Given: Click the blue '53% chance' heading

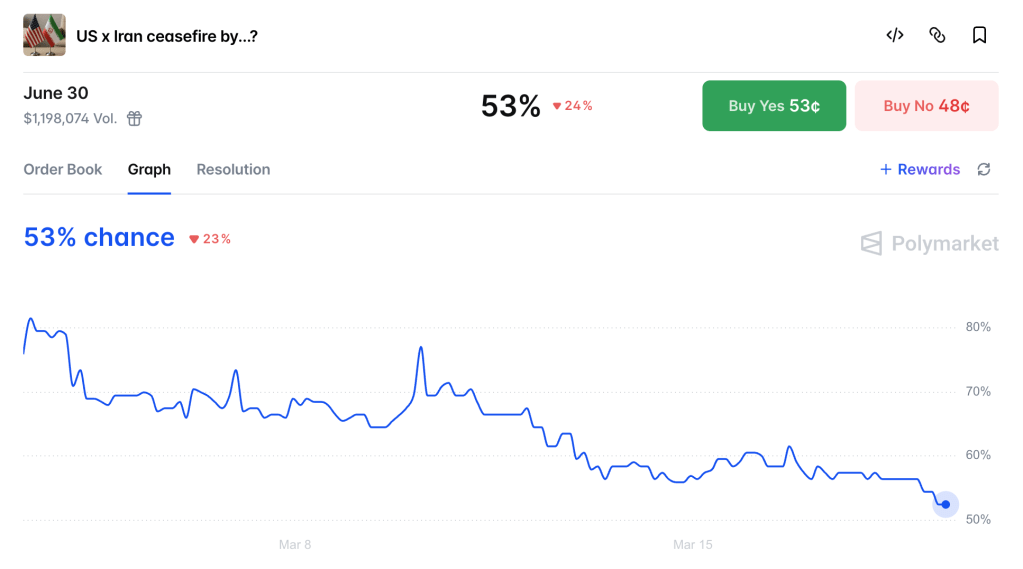Looking at the screenshot, I should click(99, 238).
